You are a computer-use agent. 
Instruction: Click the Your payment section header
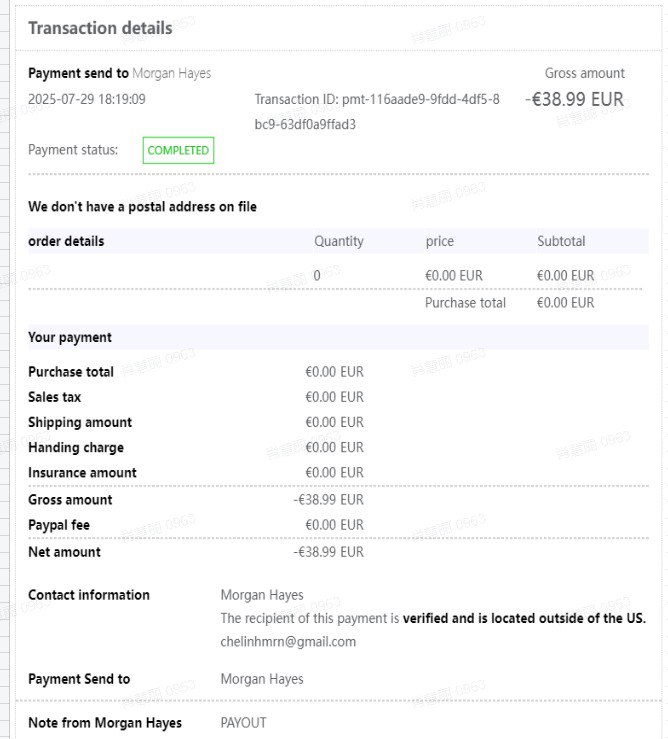(x=70, y=337)
